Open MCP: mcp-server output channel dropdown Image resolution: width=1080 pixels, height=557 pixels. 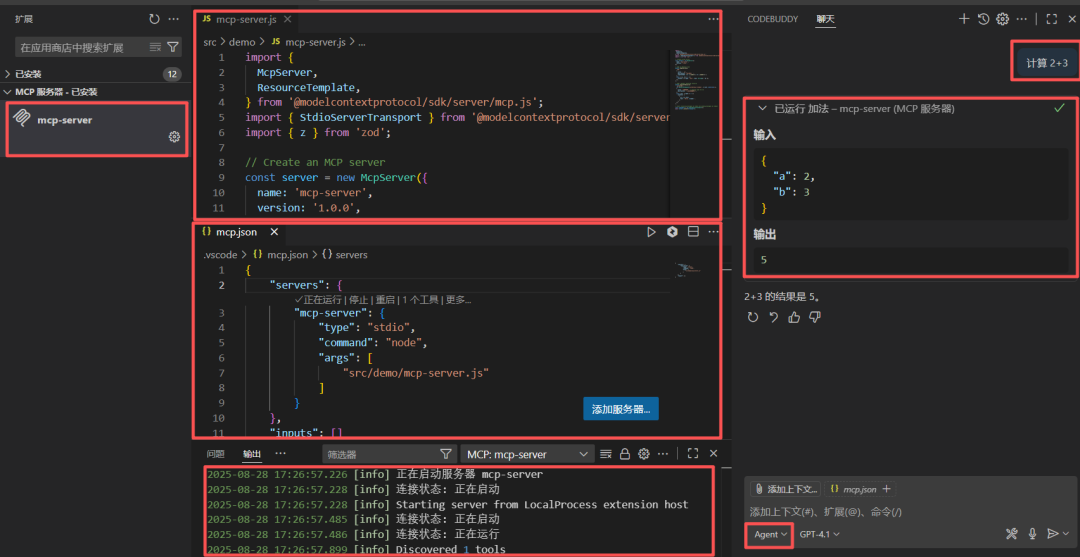pos(527,454)
